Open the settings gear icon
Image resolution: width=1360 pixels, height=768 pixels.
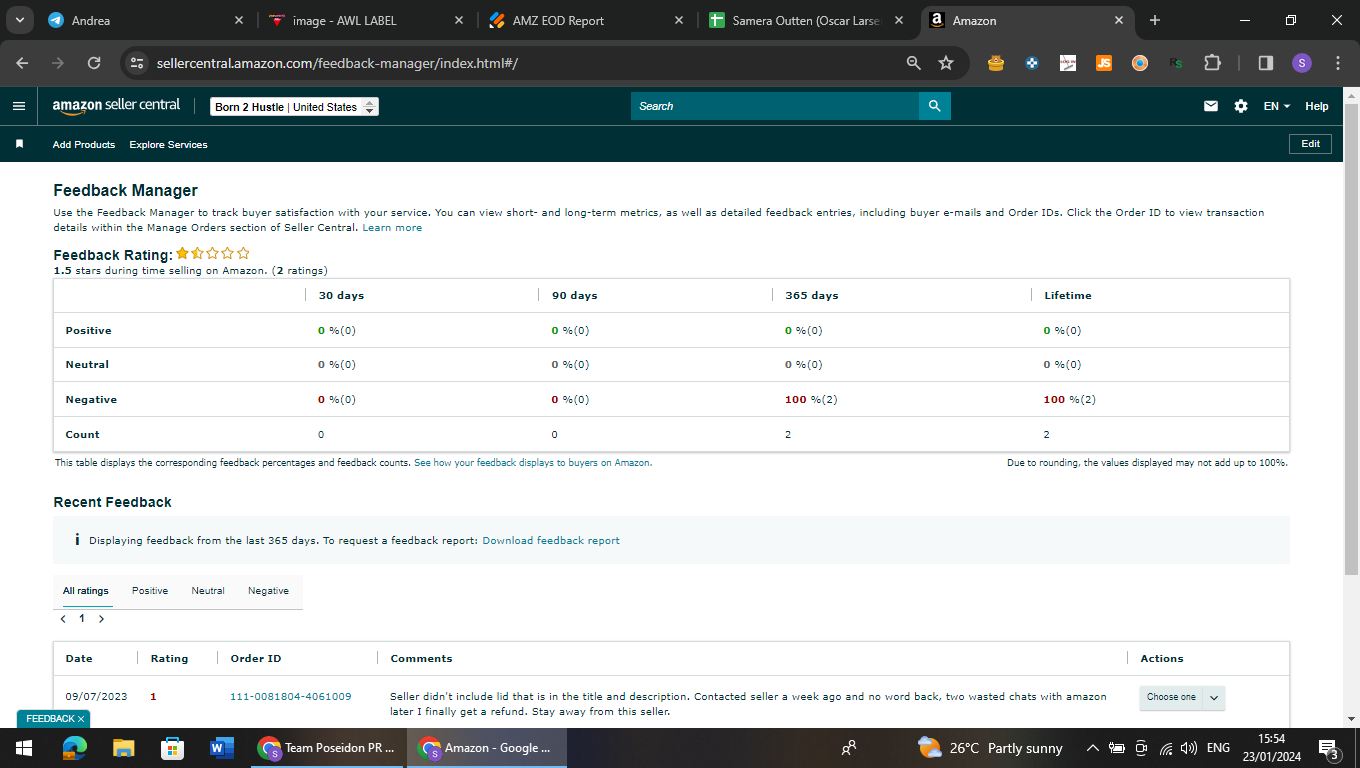tap(1241, 106)
